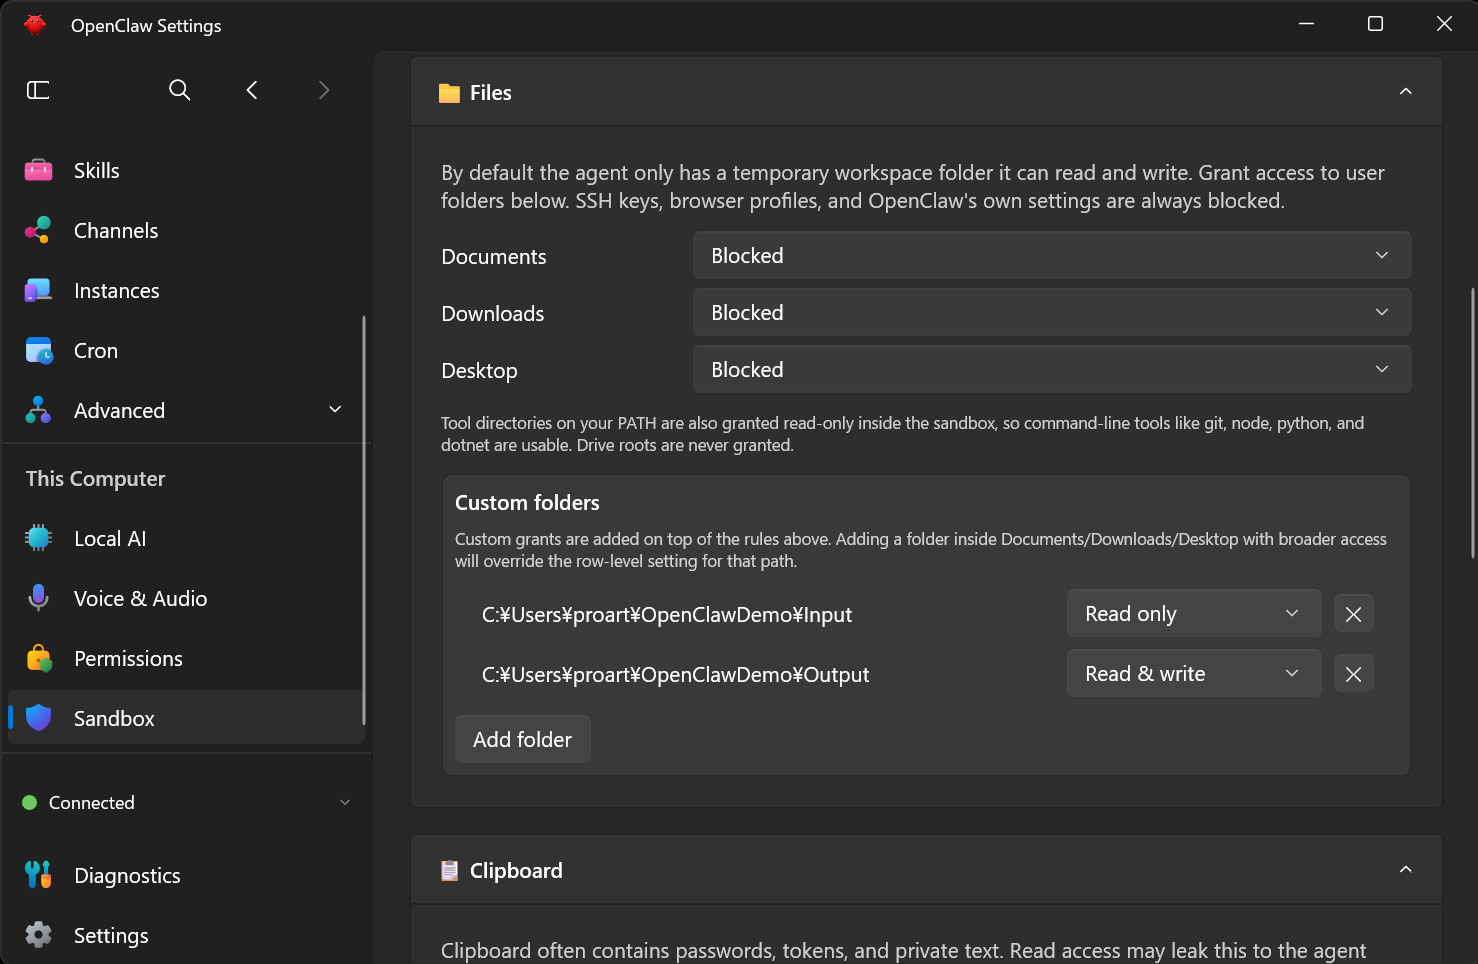This screenshot has width=1478, height=964.
Task: Select the Voice & Audio label
Action: point(141,598)
